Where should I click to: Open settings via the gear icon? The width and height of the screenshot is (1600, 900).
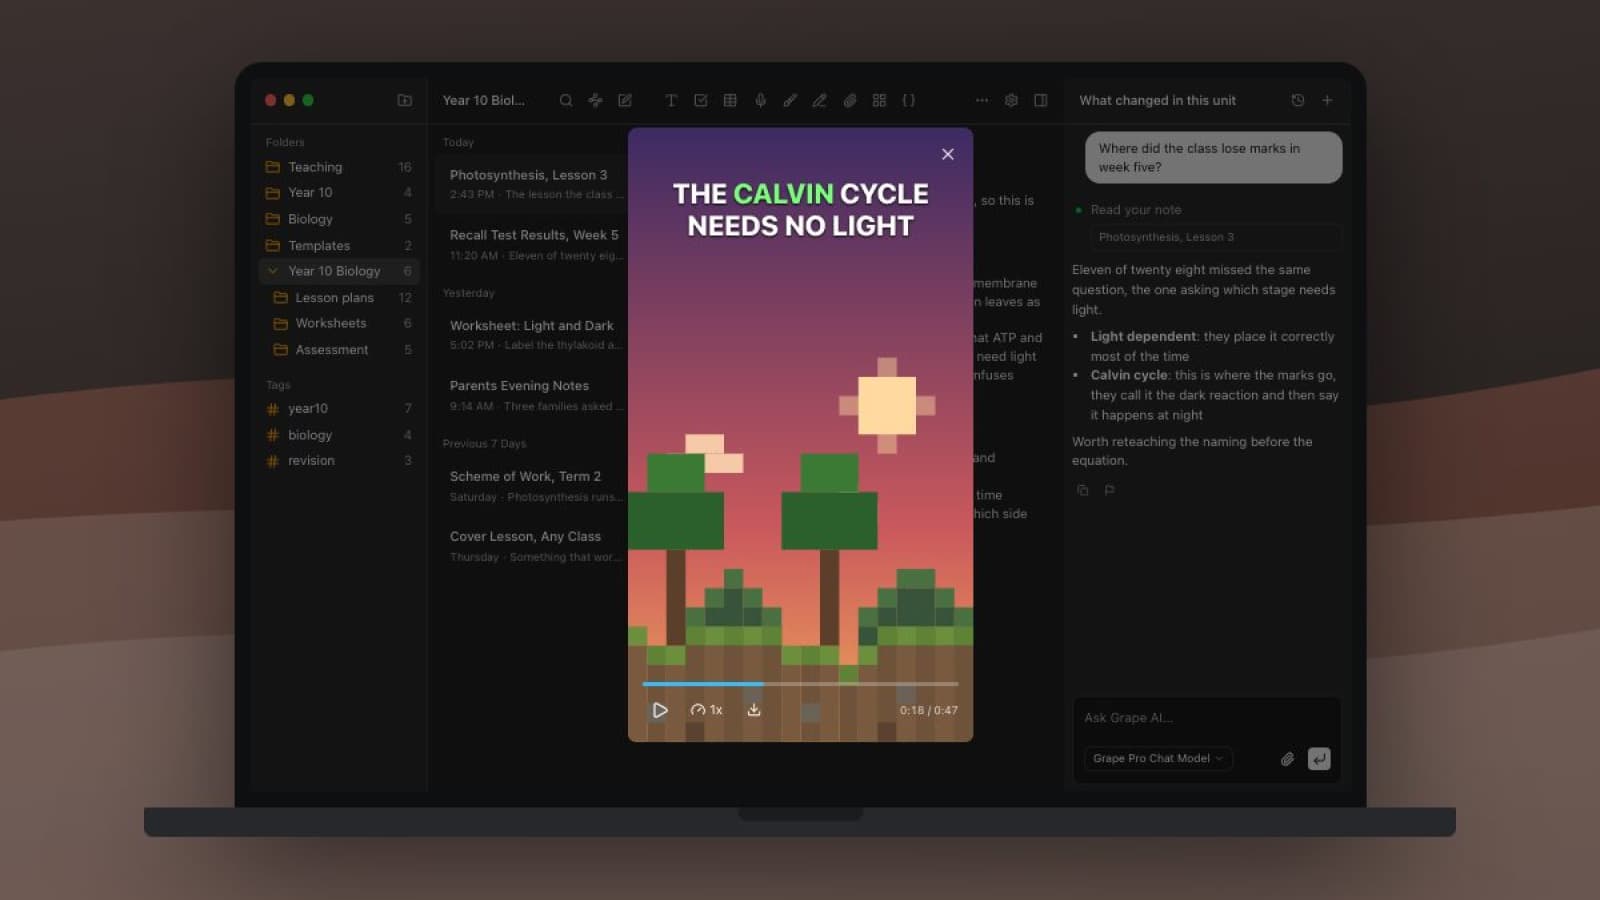pos(1011,100)
